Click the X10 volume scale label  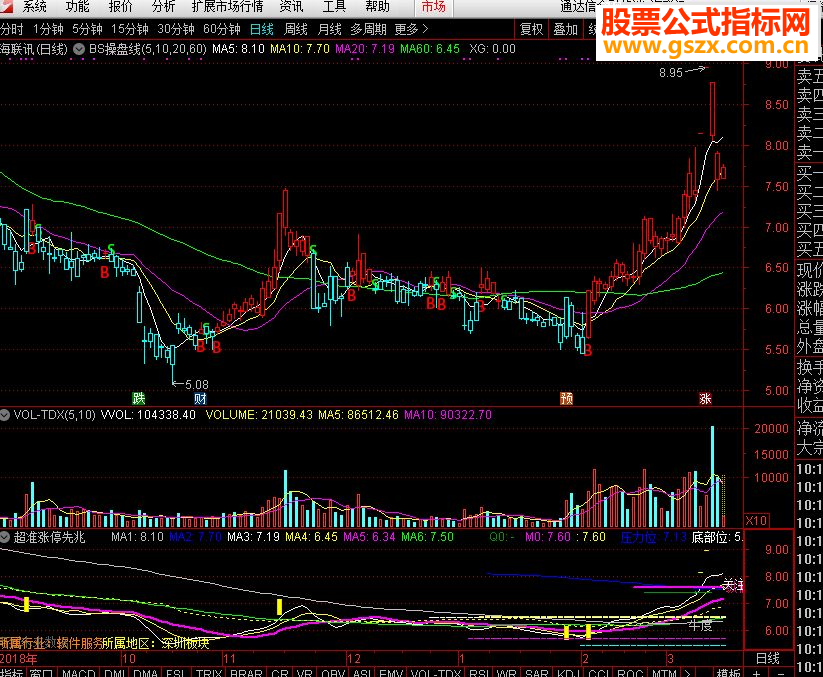click(x=756, y=521)
